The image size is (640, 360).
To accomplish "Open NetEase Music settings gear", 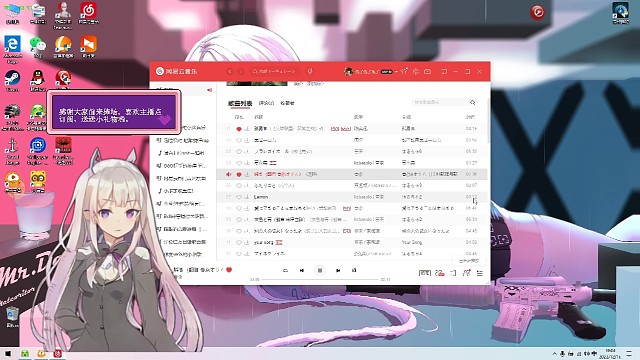I will tap(416, 71).
